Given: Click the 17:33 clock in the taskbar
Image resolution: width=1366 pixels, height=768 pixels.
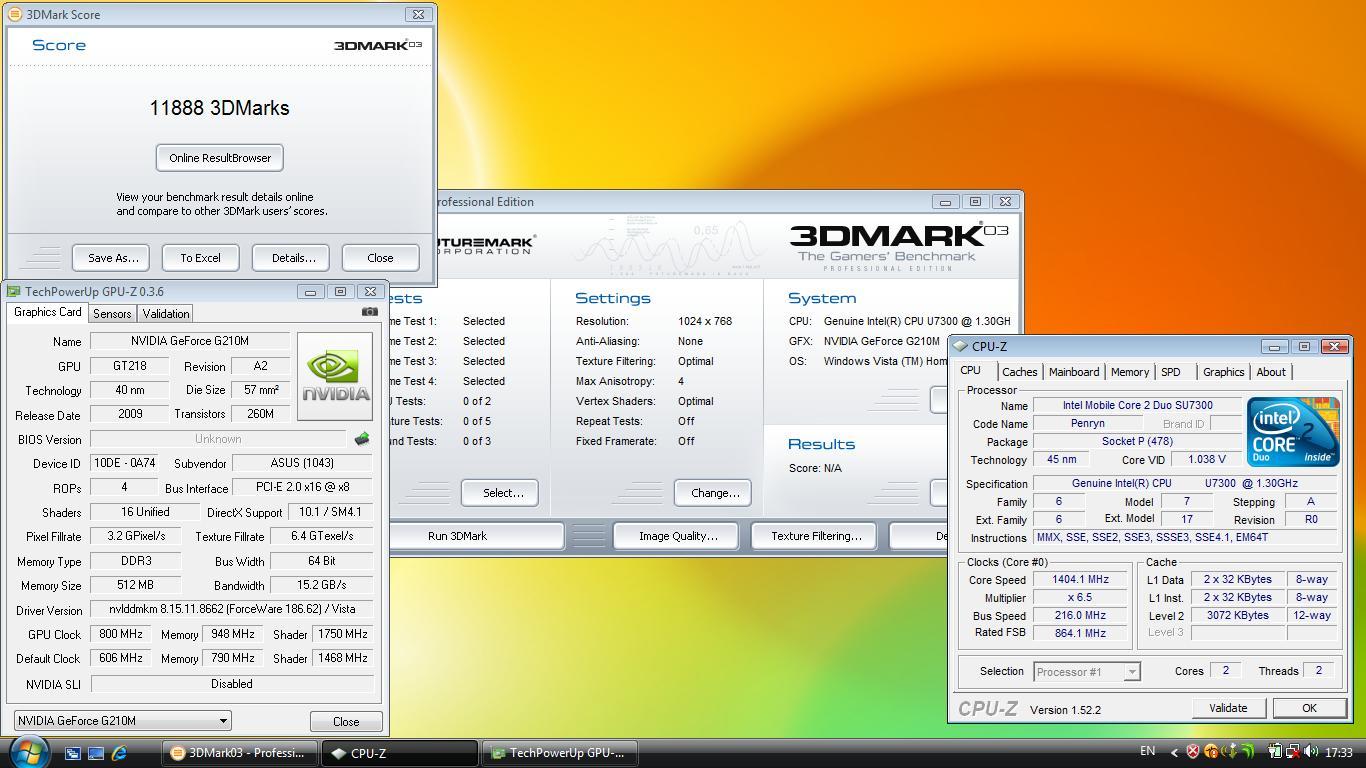Looking at the screenshot, I should pyautogui.click(x=1338, y=752).
